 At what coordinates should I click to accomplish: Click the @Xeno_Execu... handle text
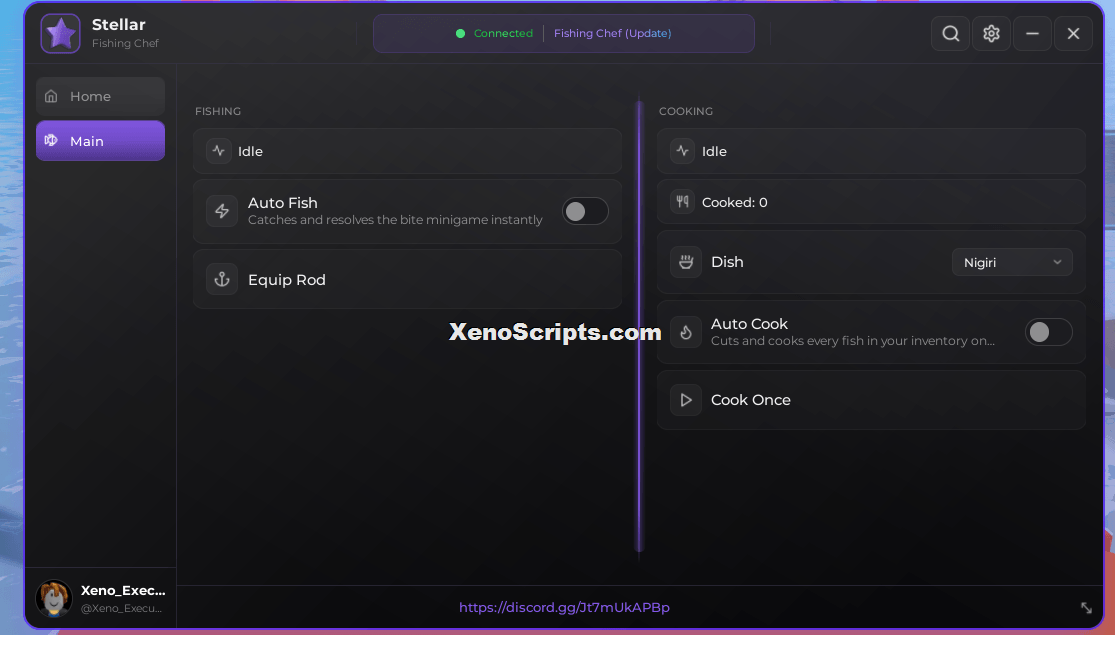(121, 608)
